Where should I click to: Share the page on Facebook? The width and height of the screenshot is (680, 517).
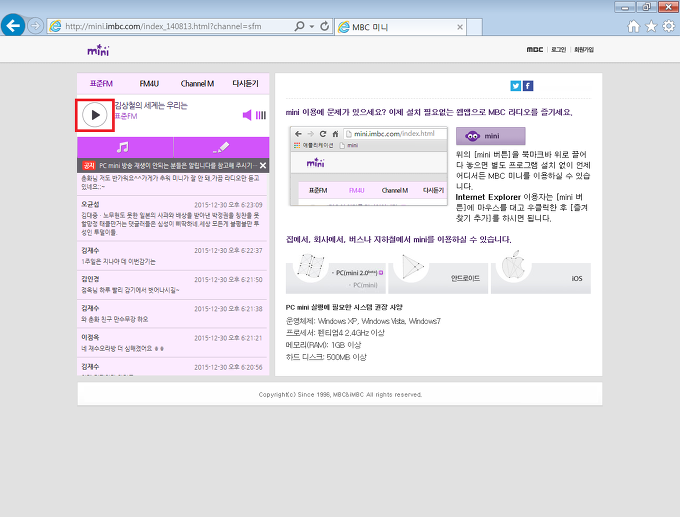(528, 86)
